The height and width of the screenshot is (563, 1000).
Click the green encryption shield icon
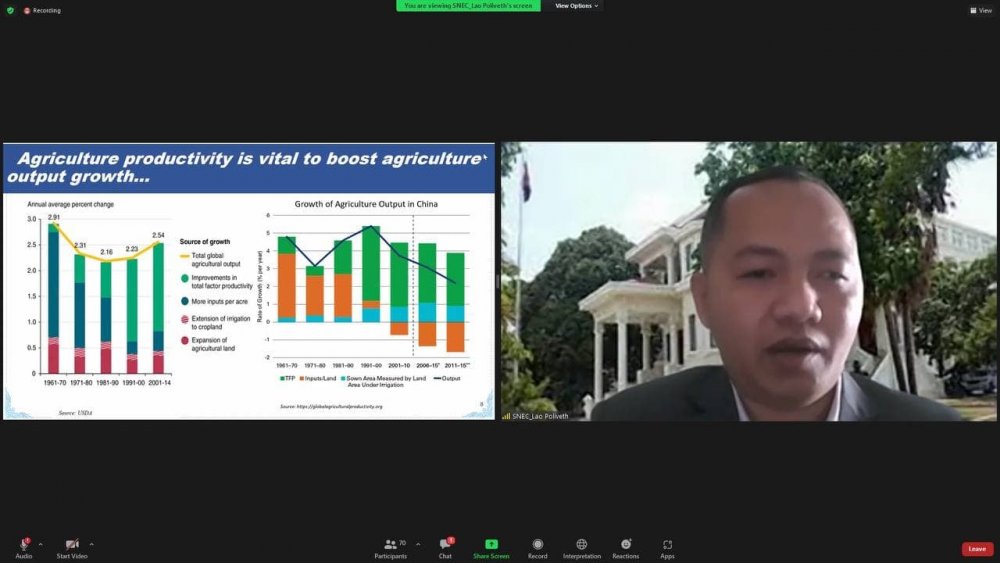point(10,10)
